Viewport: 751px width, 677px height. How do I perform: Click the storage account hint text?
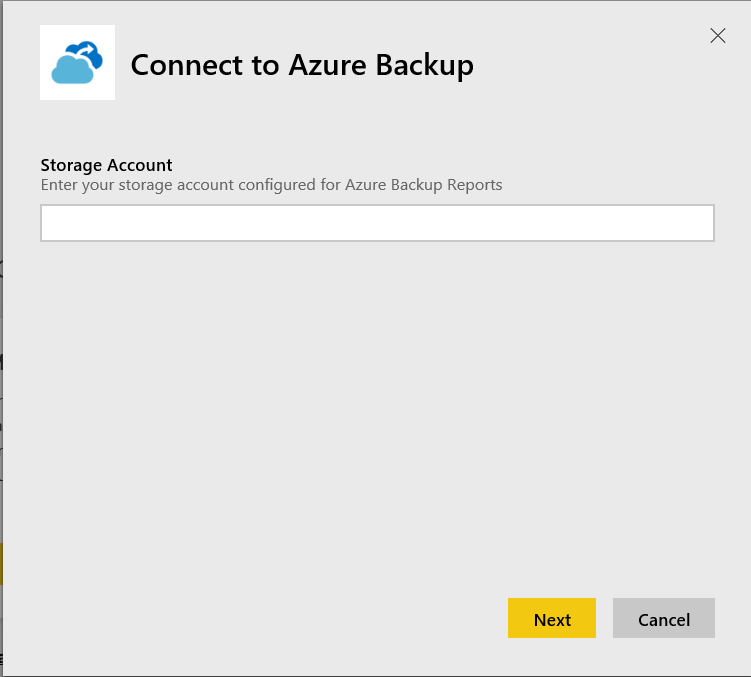(271, 185)
